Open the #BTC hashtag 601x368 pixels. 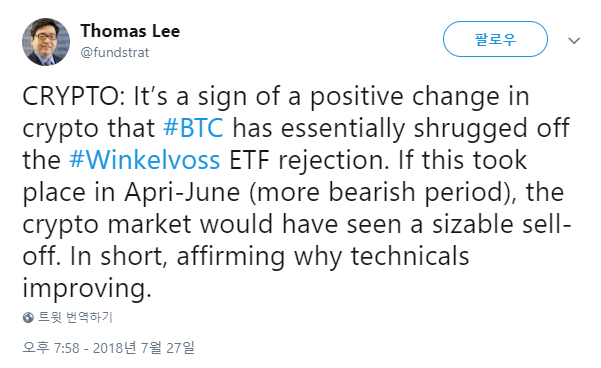point(193,128)
